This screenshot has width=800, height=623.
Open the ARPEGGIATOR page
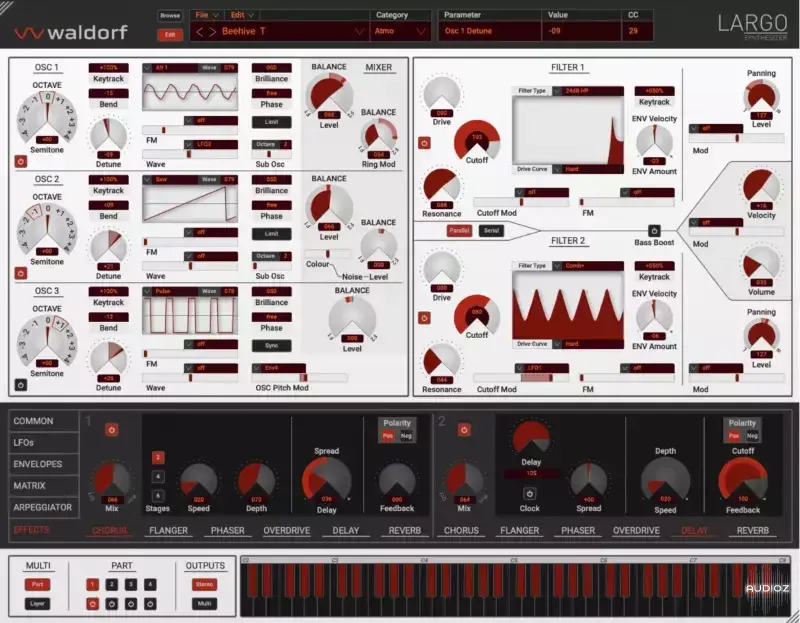[43, 507]
